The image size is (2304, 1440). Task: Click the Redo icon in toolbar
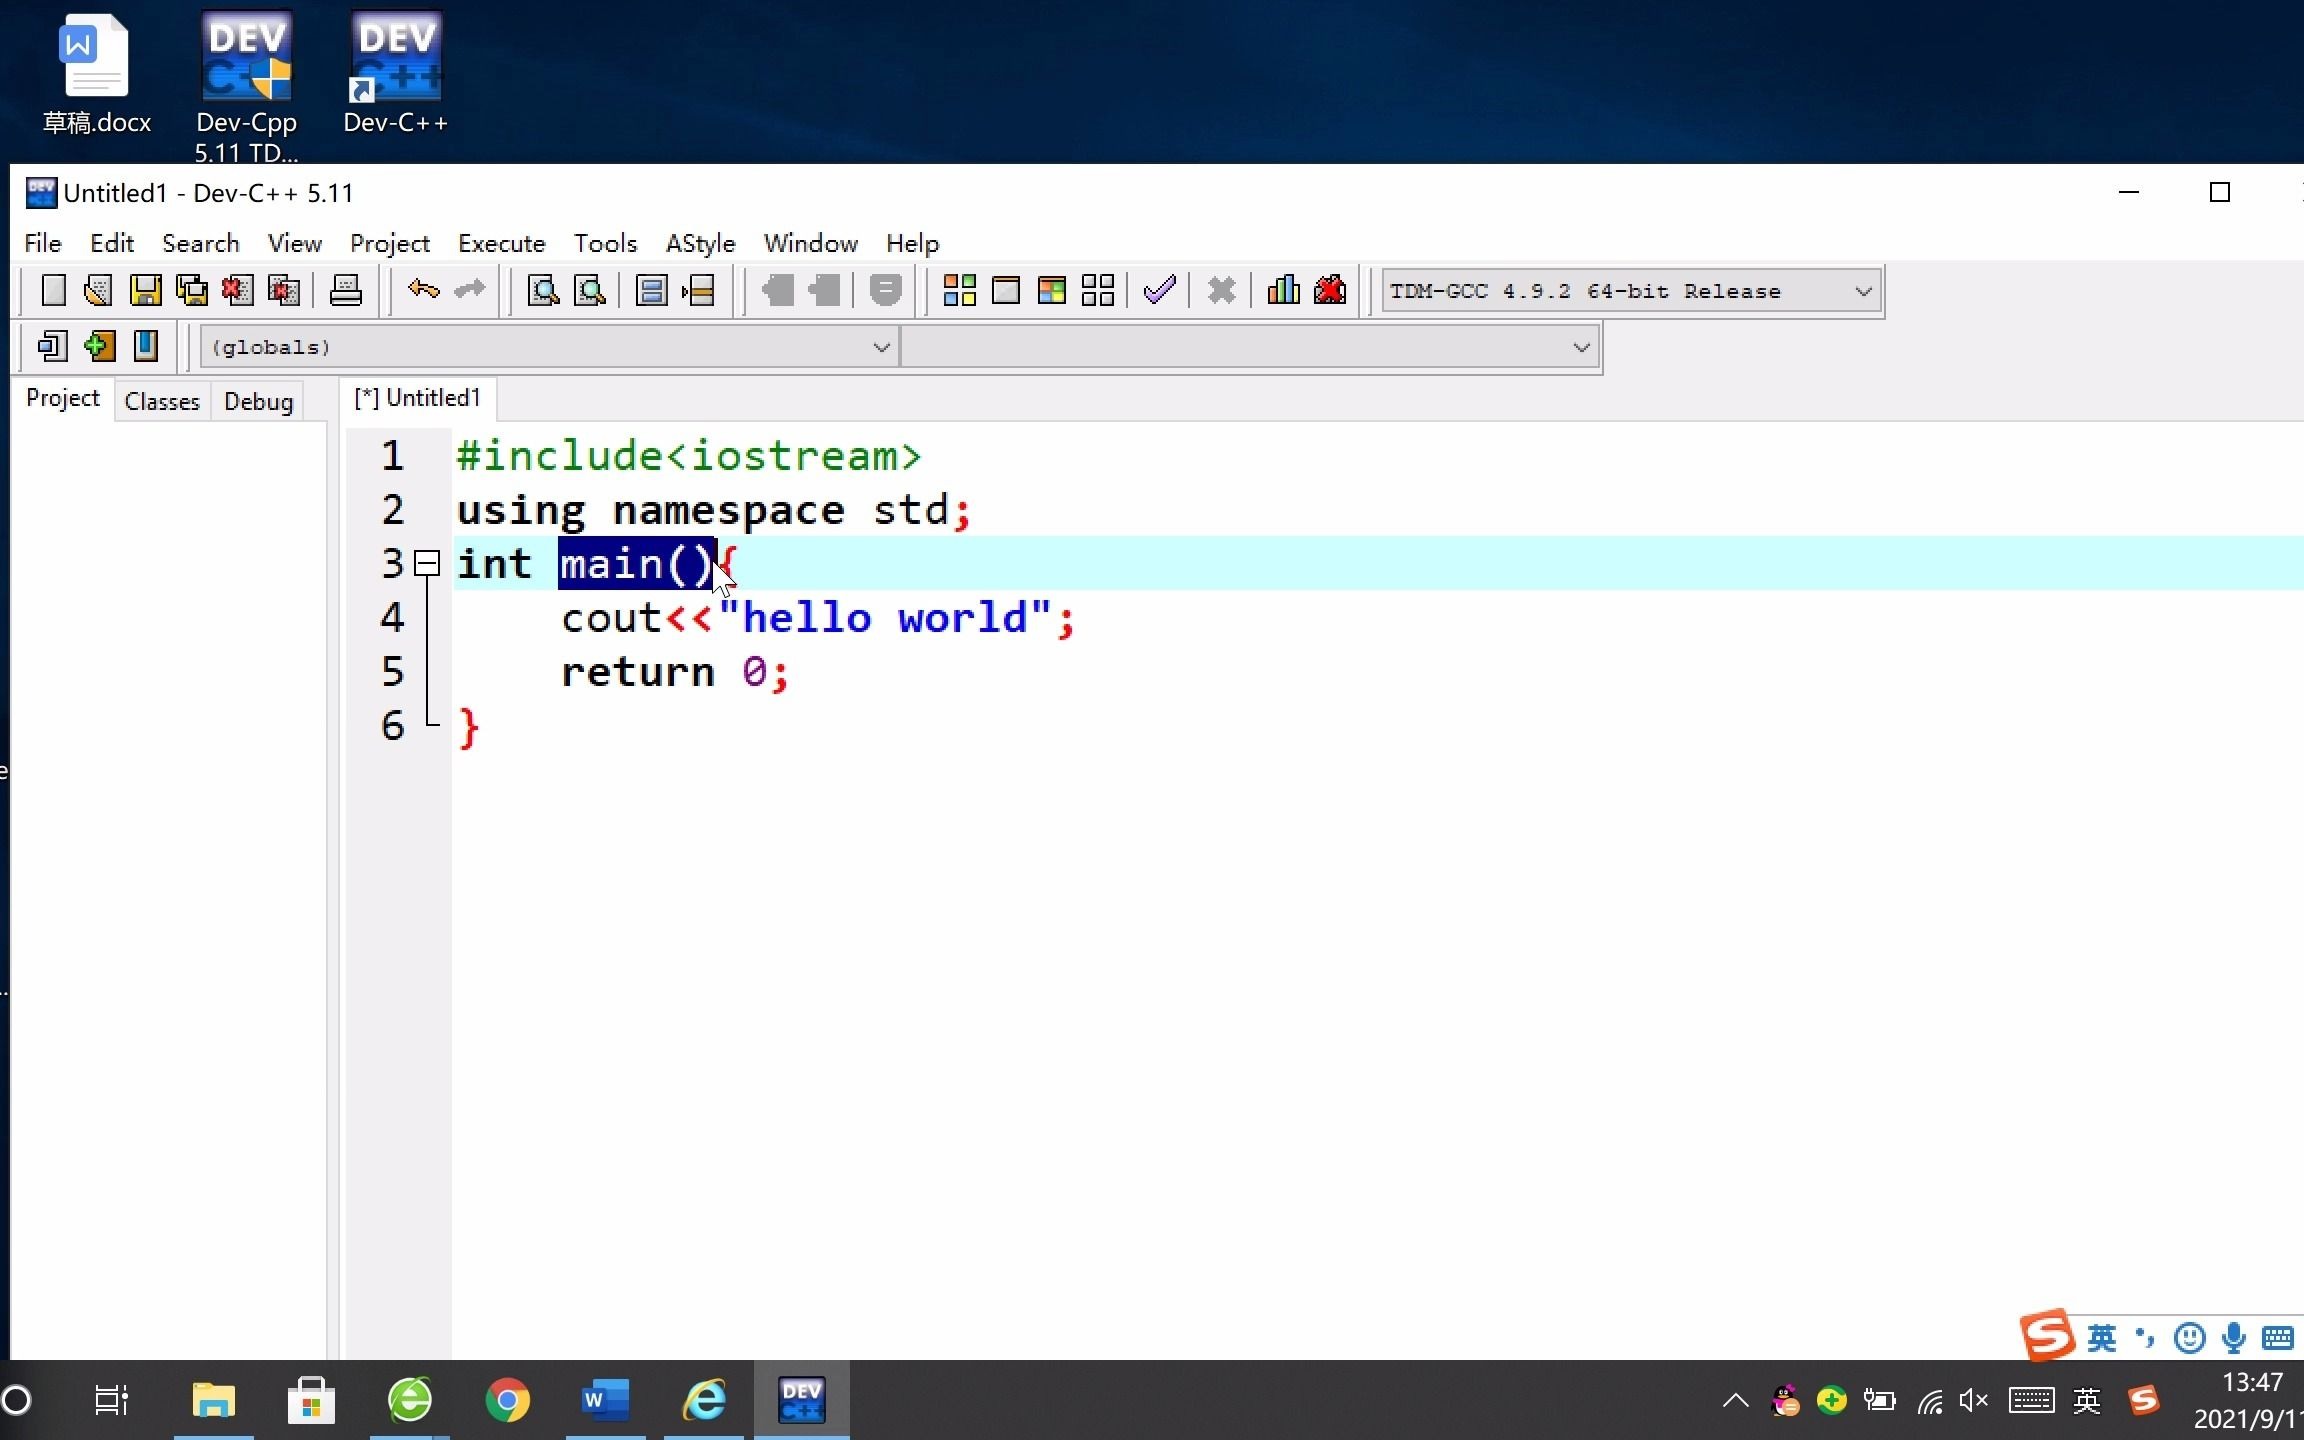pyautogui.click(x=469, y=290)
